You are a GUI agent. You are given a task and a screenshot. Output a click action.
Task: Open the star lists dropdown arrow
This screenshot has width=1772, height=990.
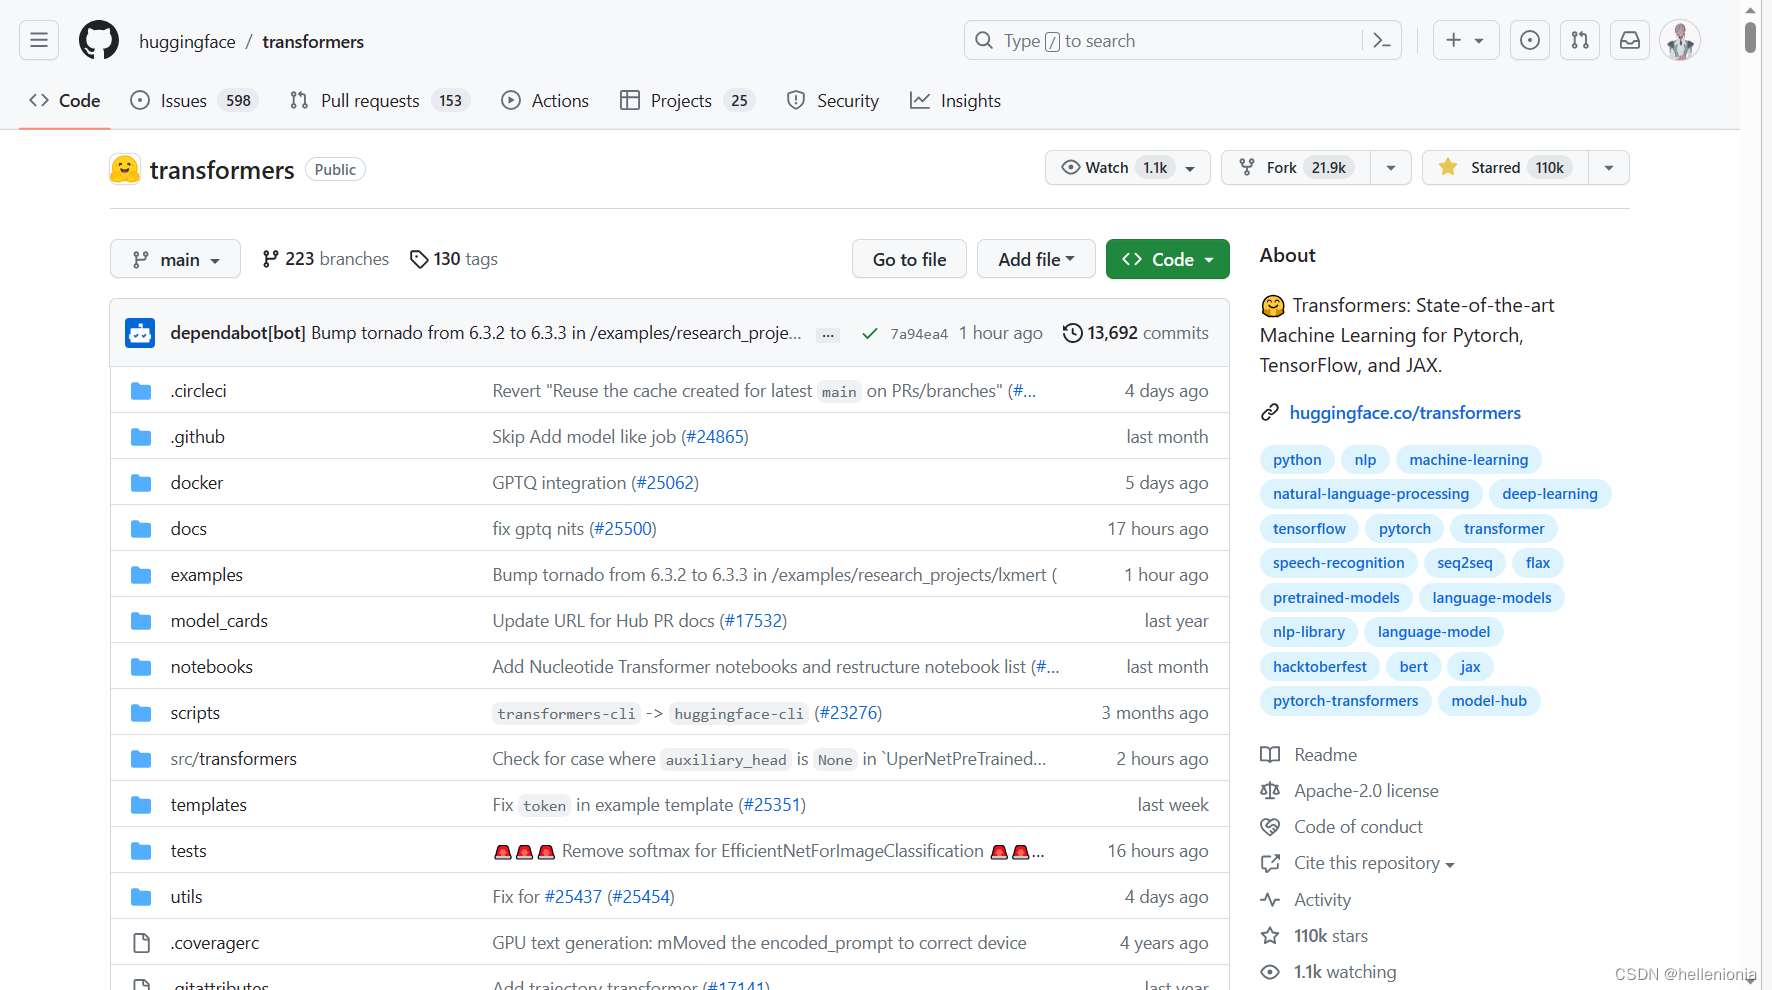click(x=1609, y=168)
